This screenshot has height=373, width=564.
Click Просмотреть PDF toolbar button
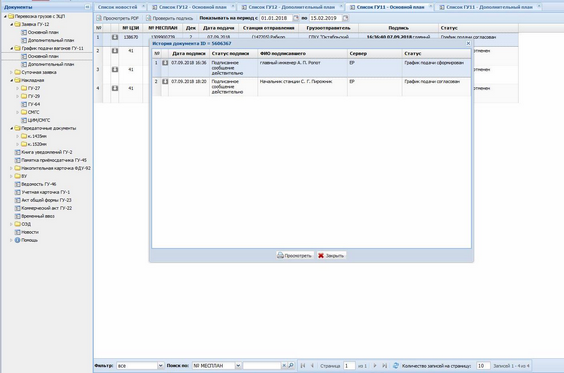tap(118, 18)
